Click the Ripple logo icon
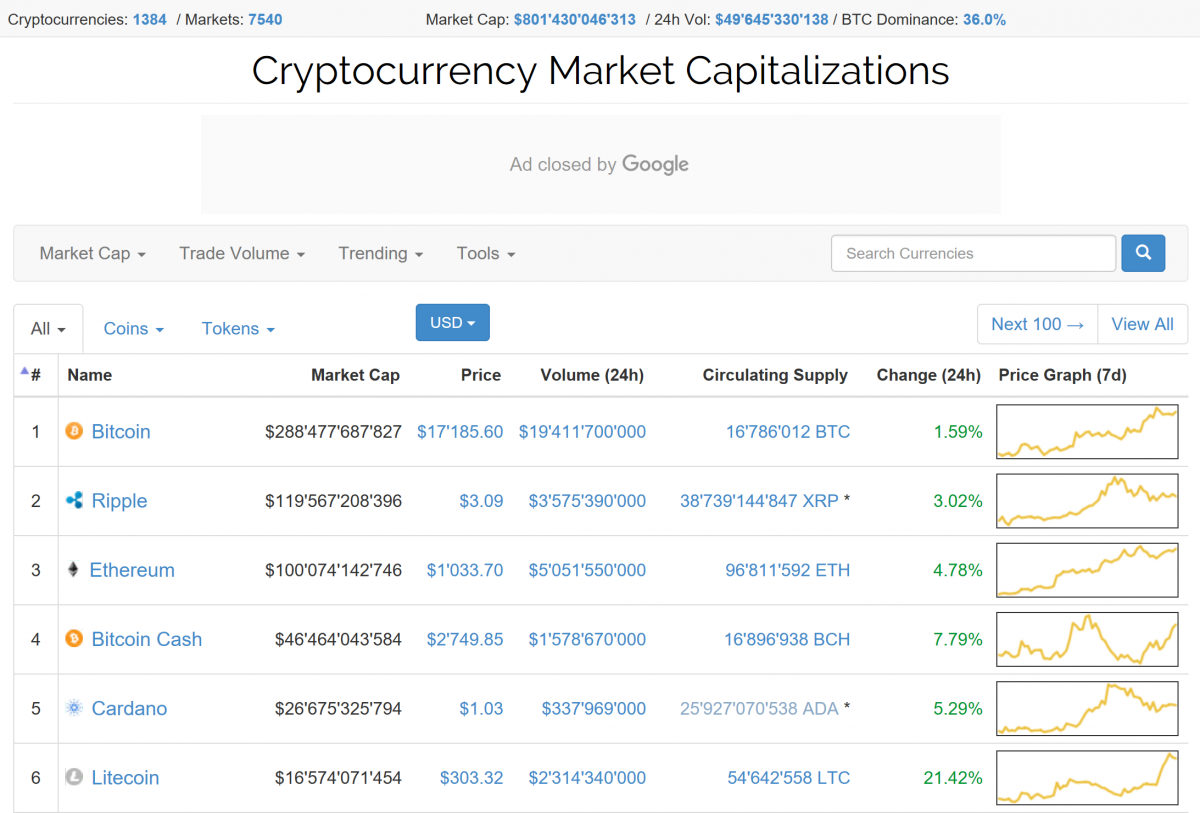 74,500
